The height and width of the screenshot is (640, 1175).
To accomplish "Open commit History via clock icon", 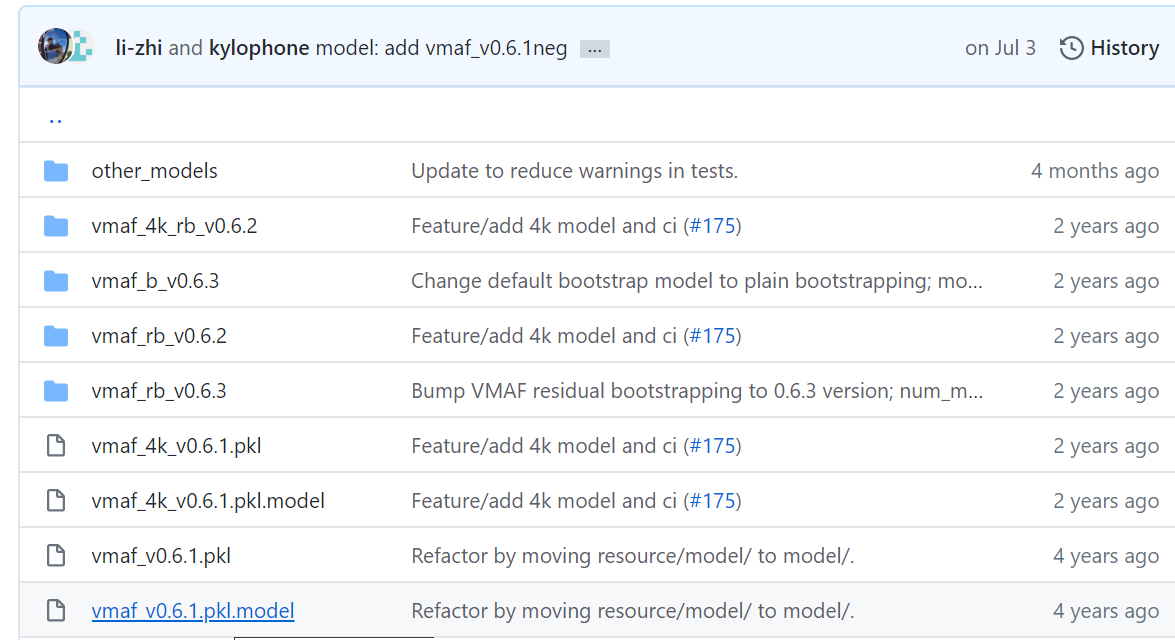I will pos(1071,48).
